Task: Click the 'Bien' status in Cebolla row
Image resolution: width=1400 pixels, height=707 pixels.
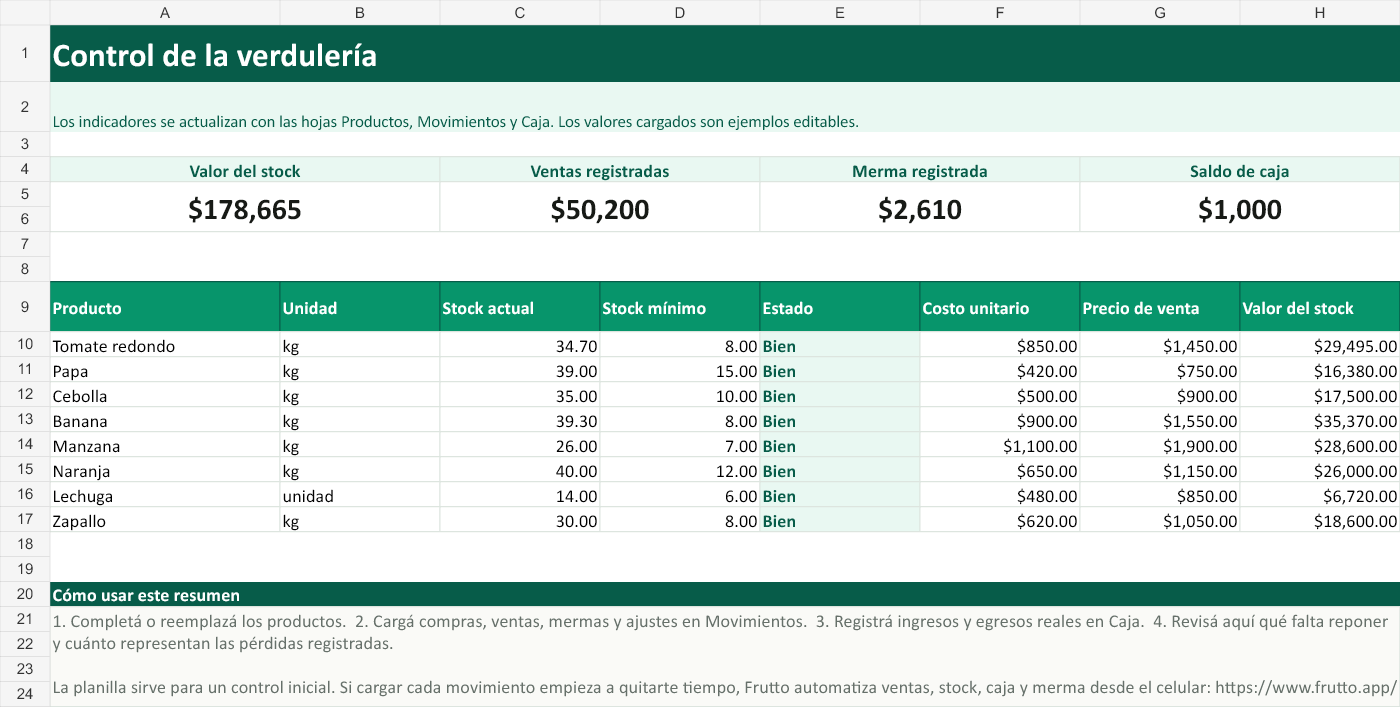Action: pyautogui.click(x=840, y=395)
